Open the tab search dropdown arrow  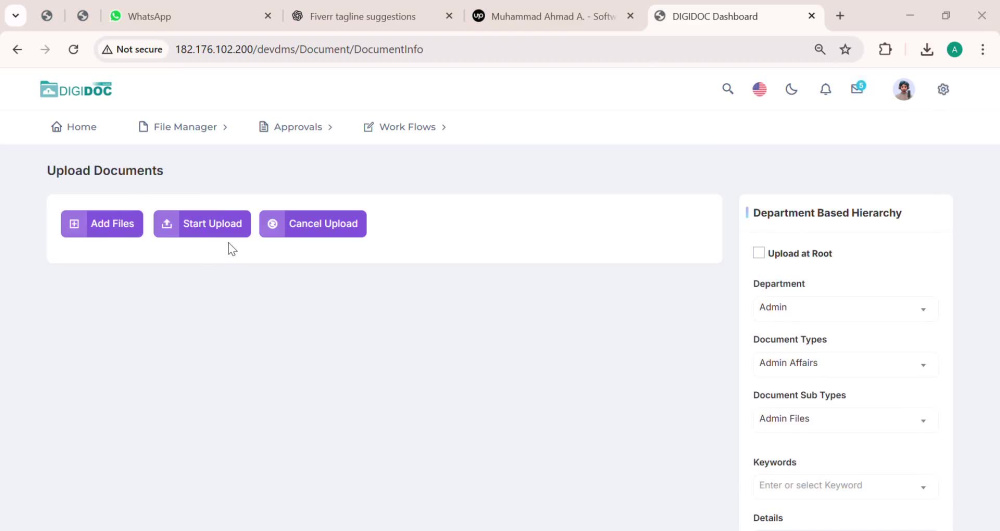click(15, 16)
